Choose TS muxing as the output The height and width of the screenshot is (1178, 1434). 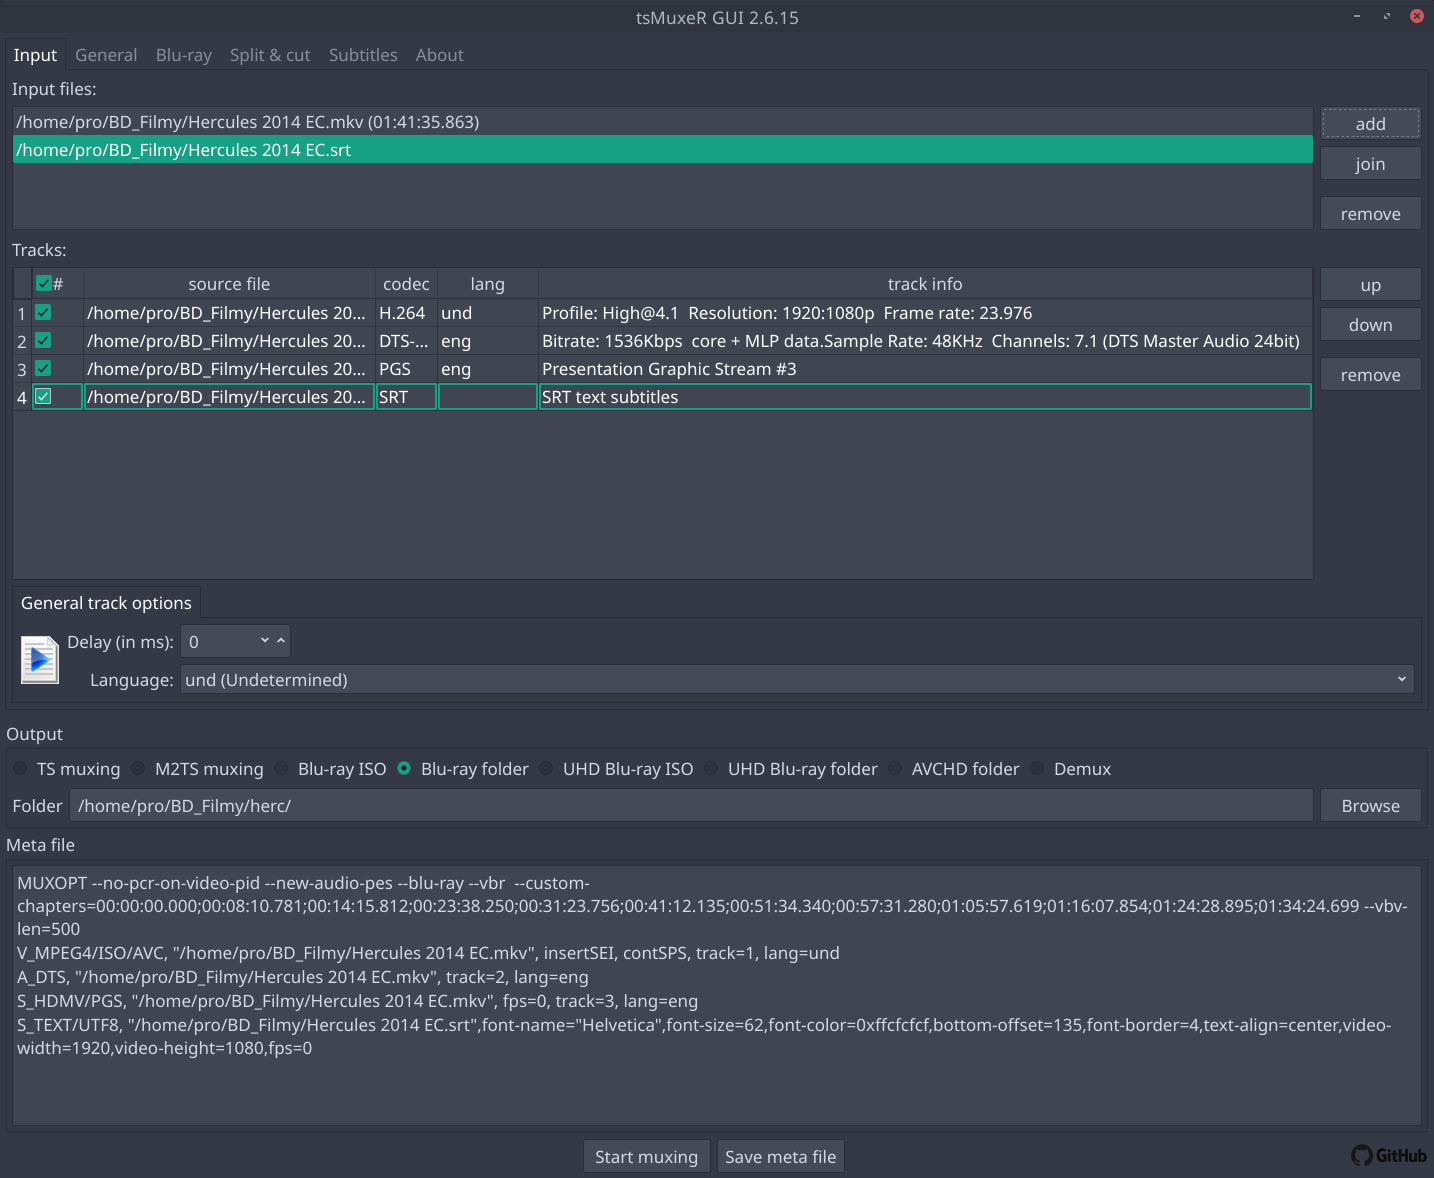pyautogui.click(x=20, y=768)
